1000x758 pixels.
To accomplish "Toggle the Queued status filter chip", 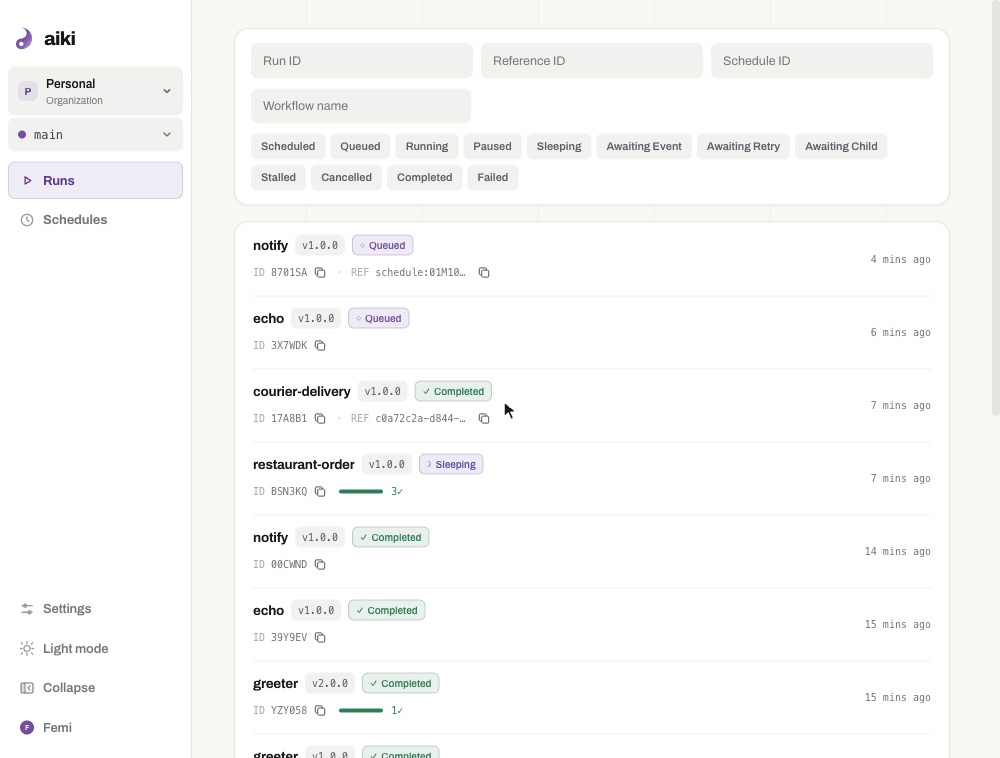I will click(360, 147).
